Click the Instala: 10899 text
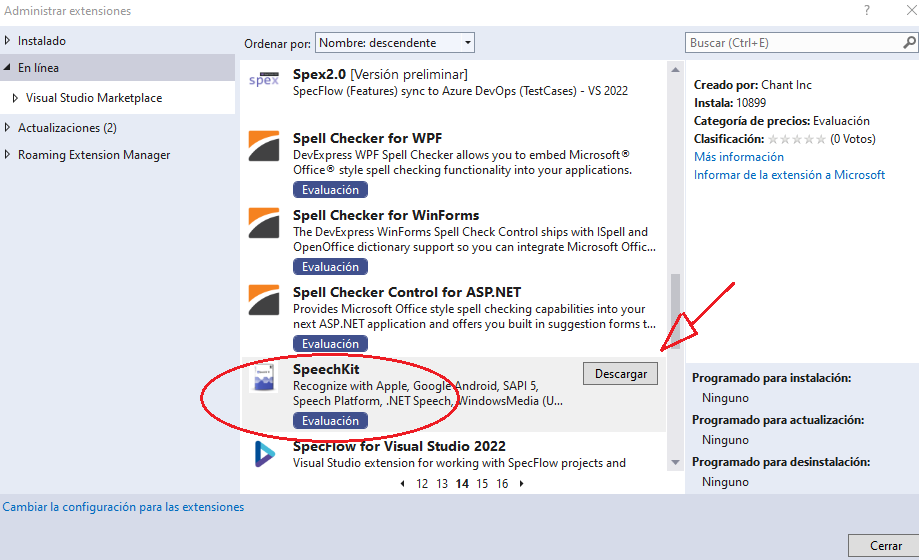This screenshot has width=919, height=560. tap(730, 103)
